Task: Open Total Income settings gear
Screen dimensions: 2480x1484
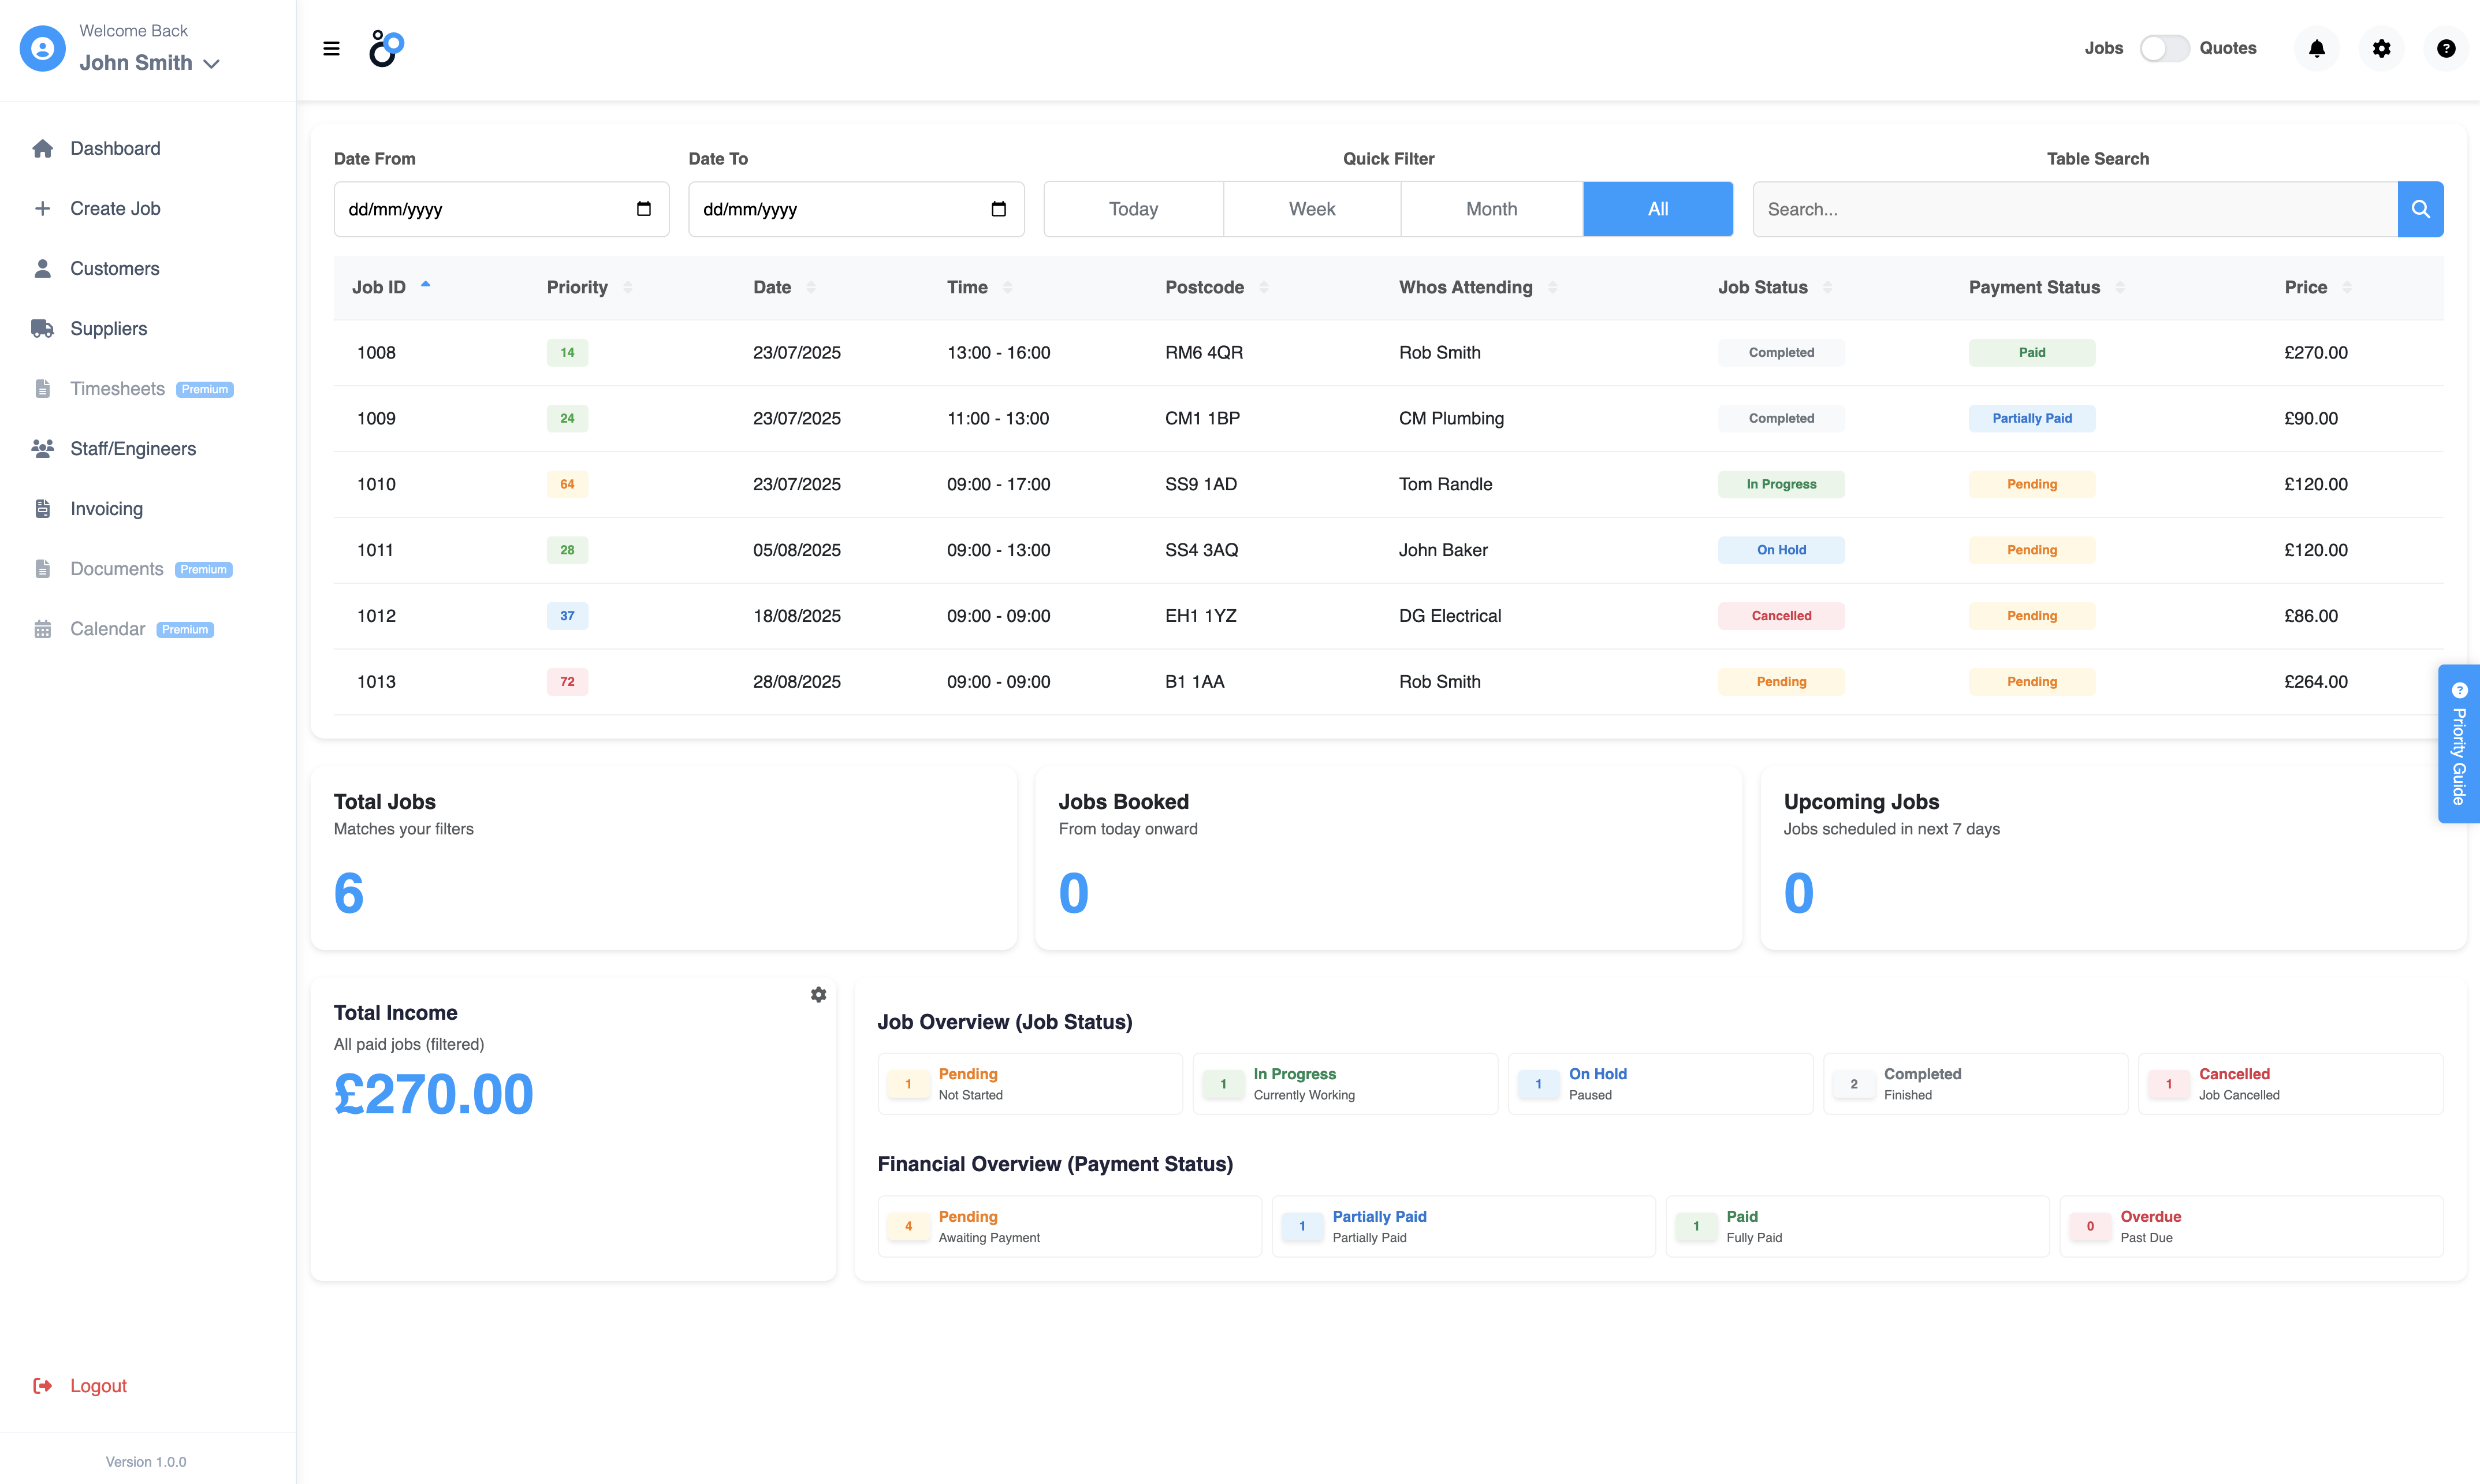Action: coord(818,994)
